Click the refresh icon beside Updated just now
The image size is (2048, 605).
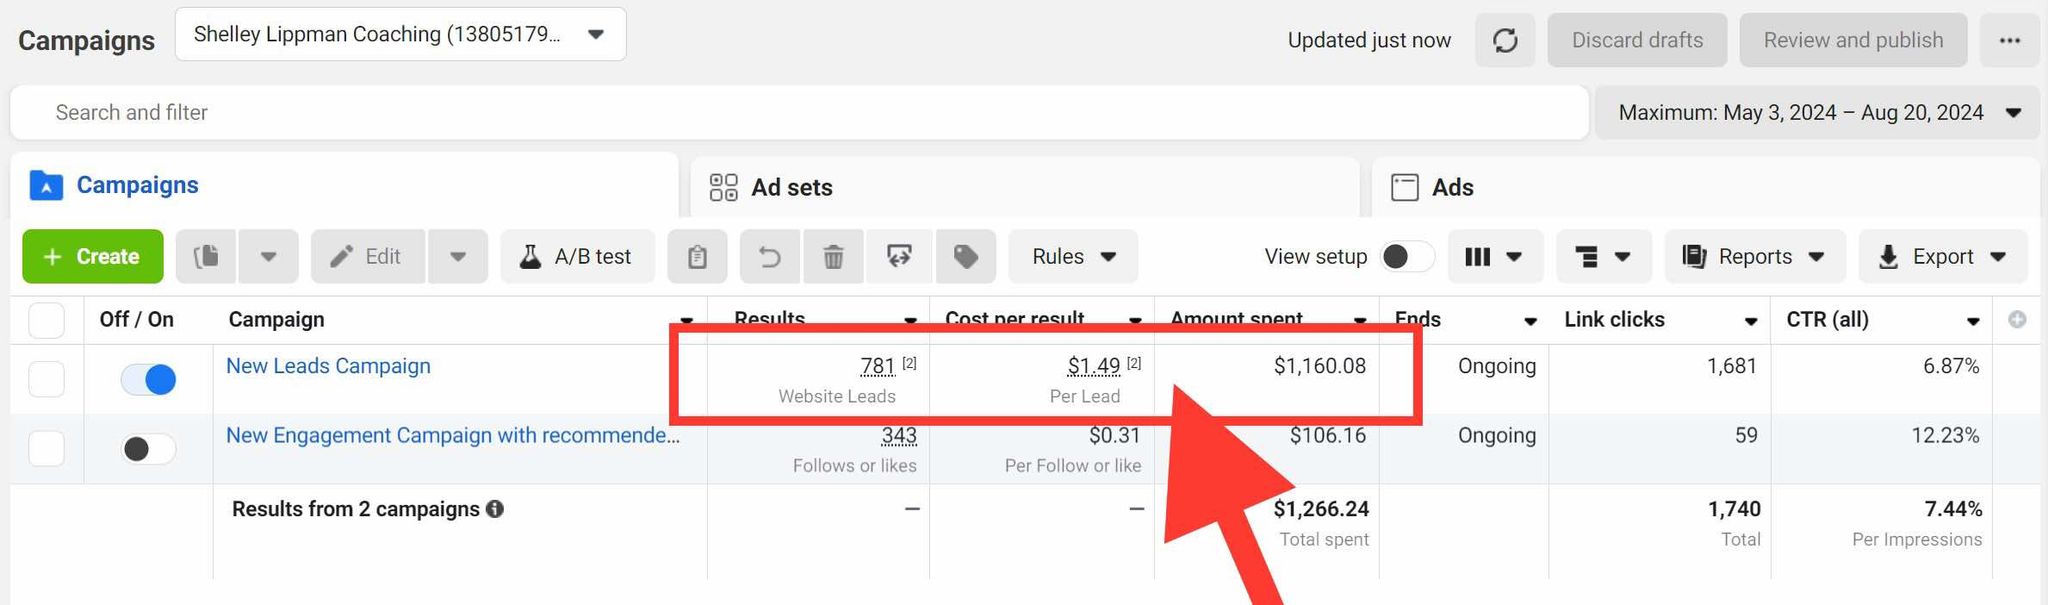coord(1505,40)
